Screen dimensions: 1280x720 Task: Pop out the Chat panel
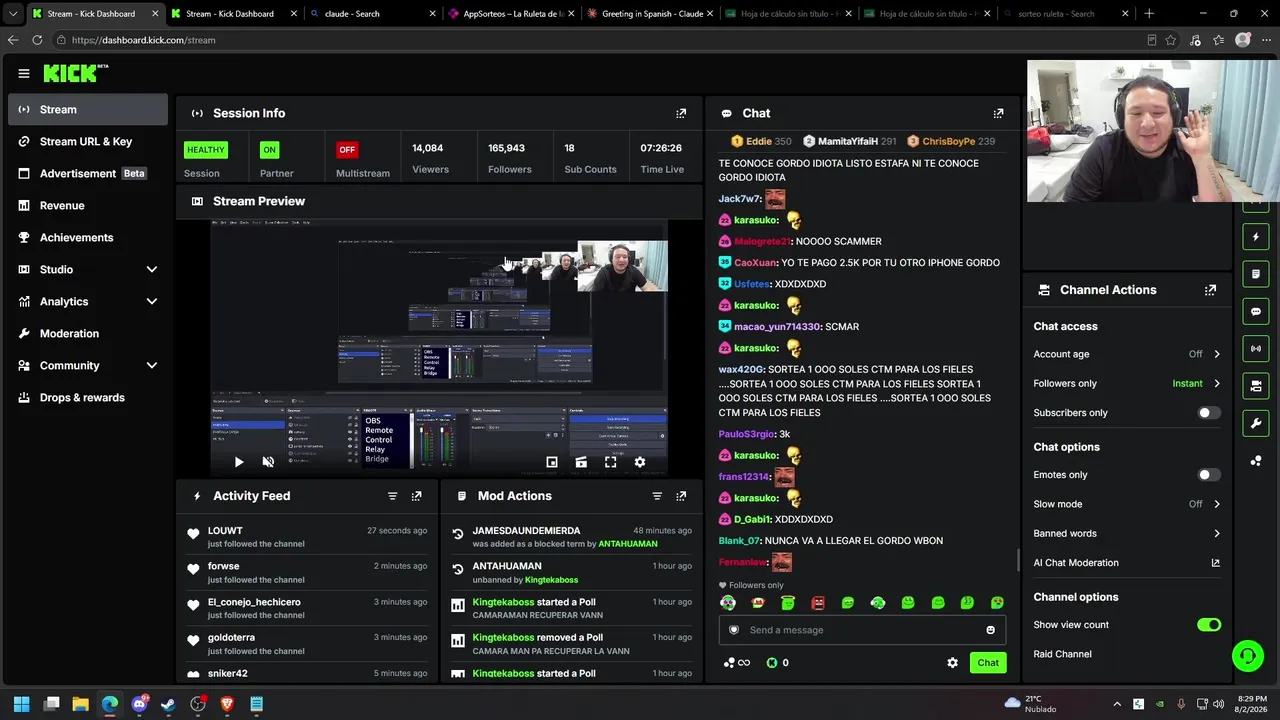pos(998,113)
